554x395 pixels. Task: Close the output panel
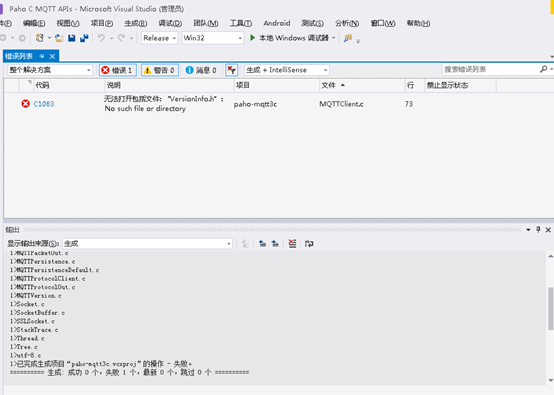click(x=548, y=230)
